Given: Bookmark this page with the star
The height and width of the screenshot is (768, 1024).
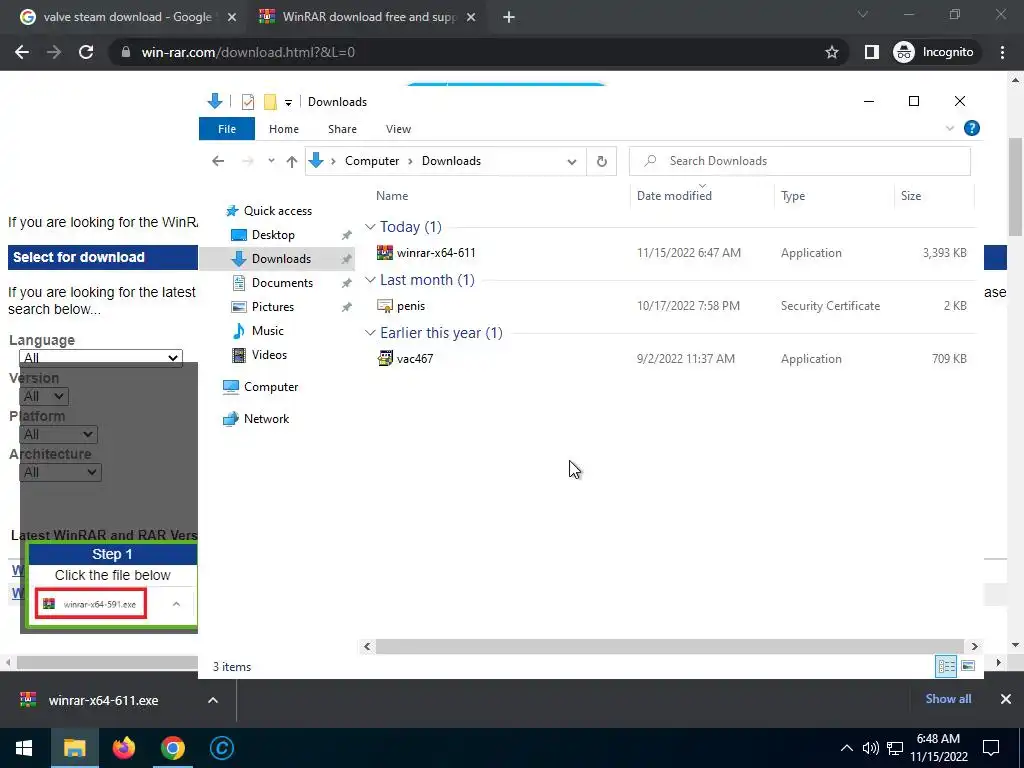Looking at the screenshot, I should [831, 52].
